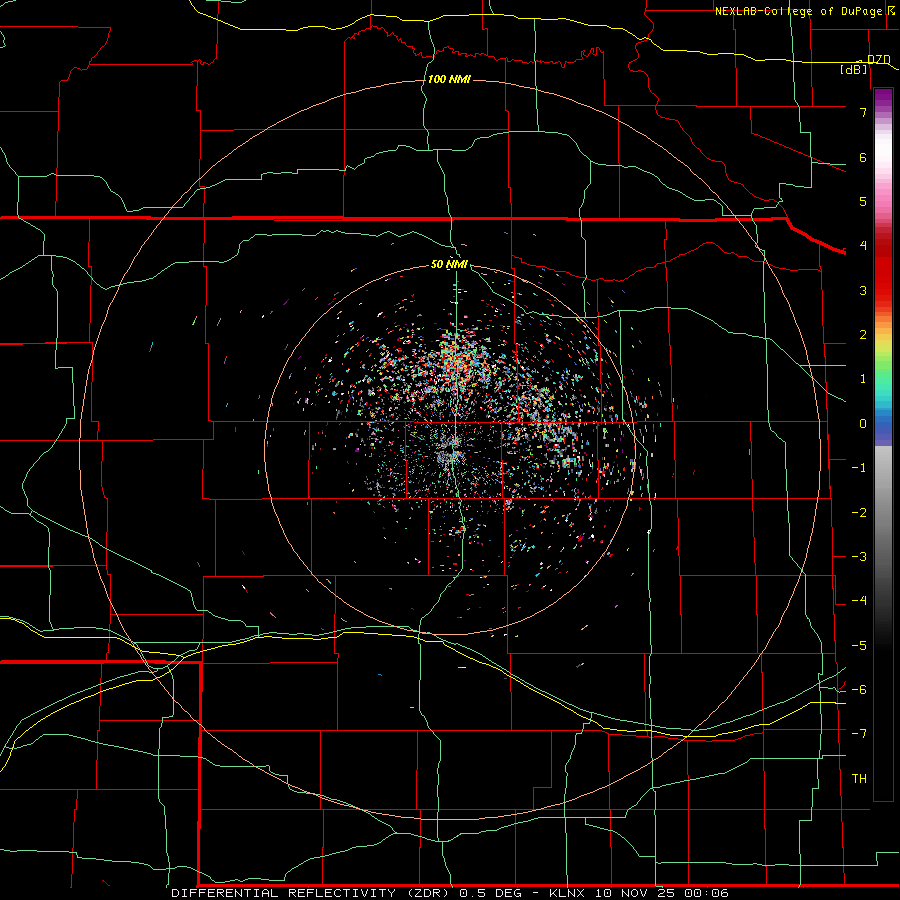Screen dimensions: 900x900
Task: Click the -1 value on the color scale
Action: tap(859, 468)
